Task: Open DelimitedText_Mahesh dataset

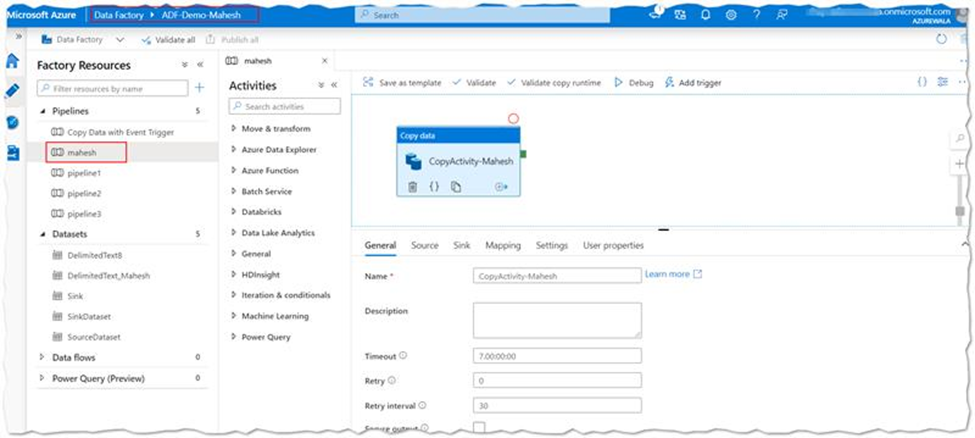Action: click(108, 275)
